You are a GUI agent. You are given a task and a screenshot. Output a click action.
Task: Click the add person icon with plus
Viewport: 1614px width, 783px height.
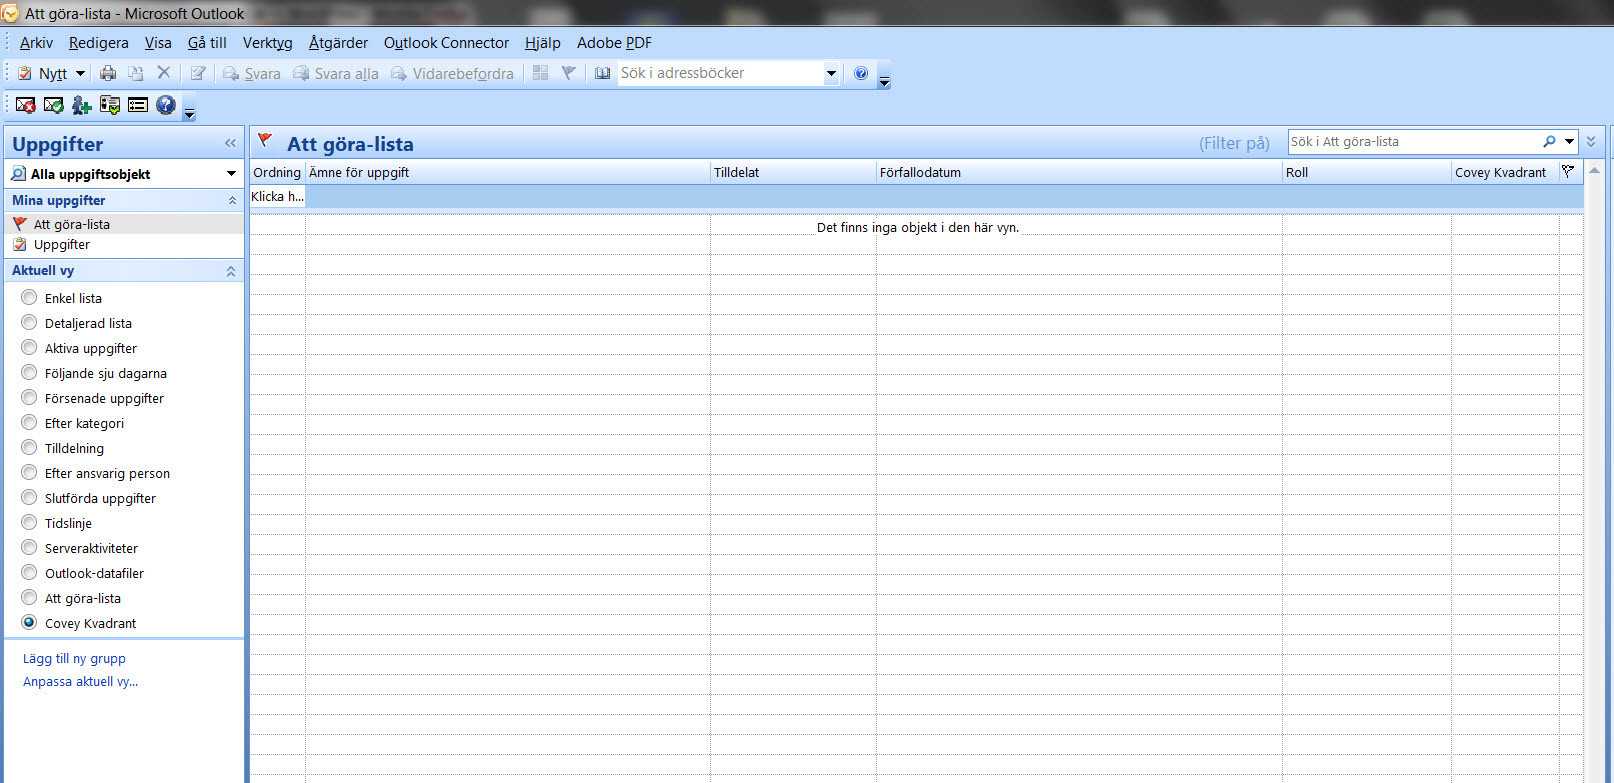81,105
